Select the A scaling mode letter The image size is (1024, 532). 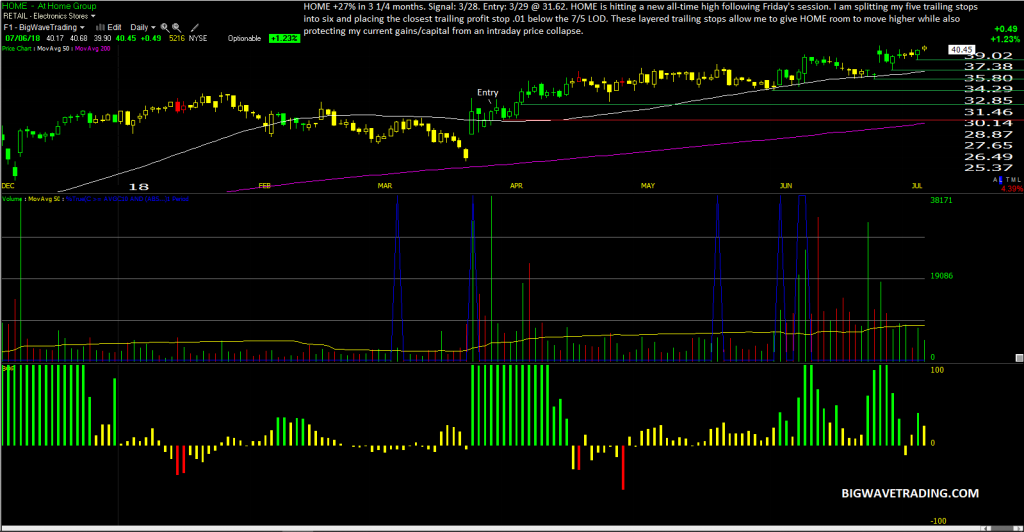click(995, 180)
